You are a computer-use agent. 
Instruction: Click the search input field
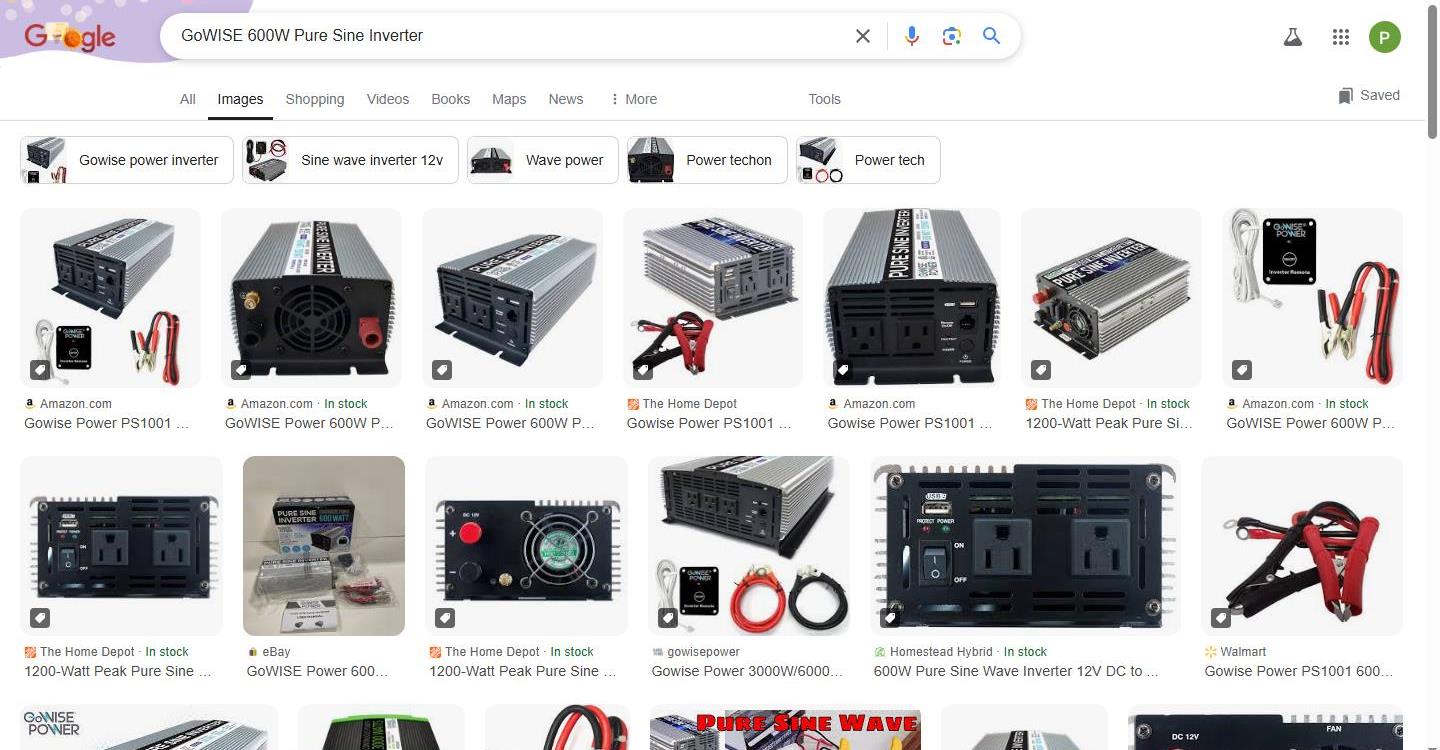pos(510,36)
